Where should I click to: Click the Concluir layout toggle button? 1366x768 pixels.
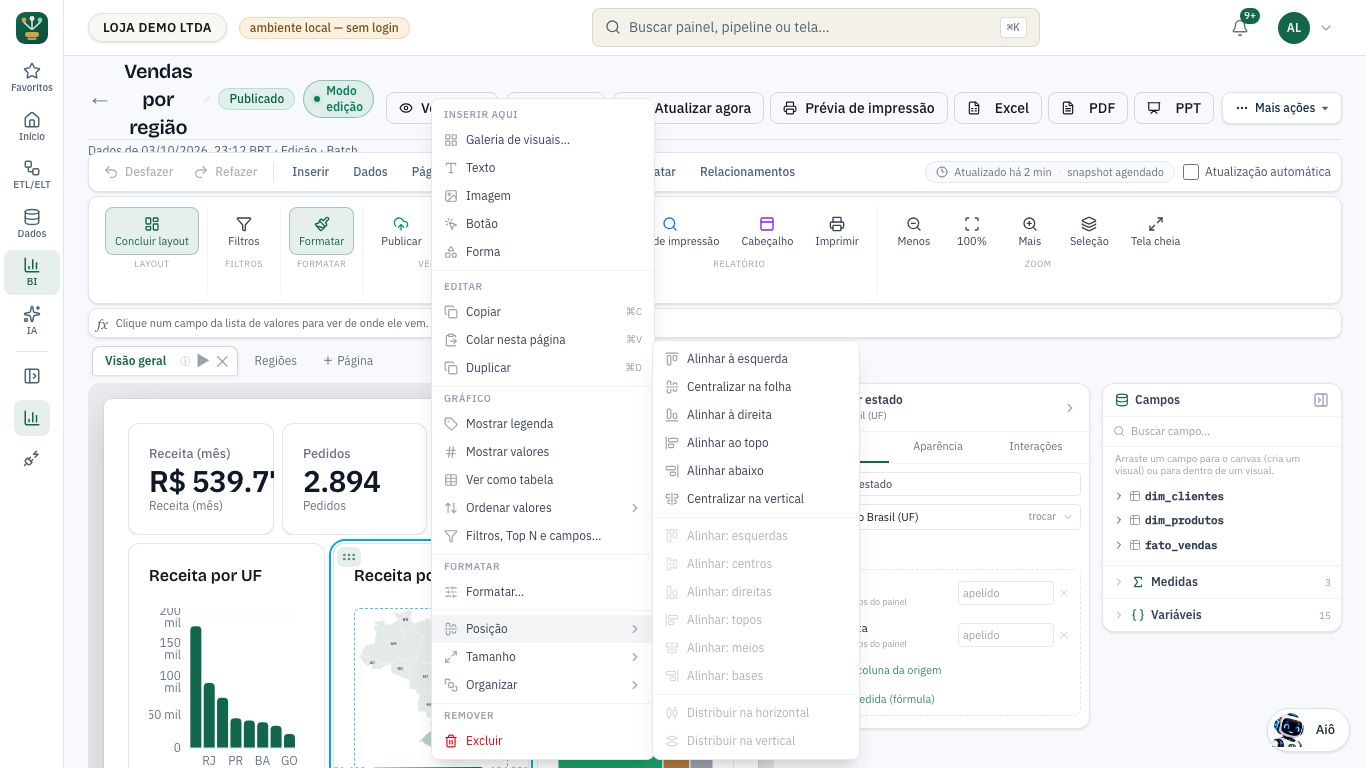[x=152, y=231]
